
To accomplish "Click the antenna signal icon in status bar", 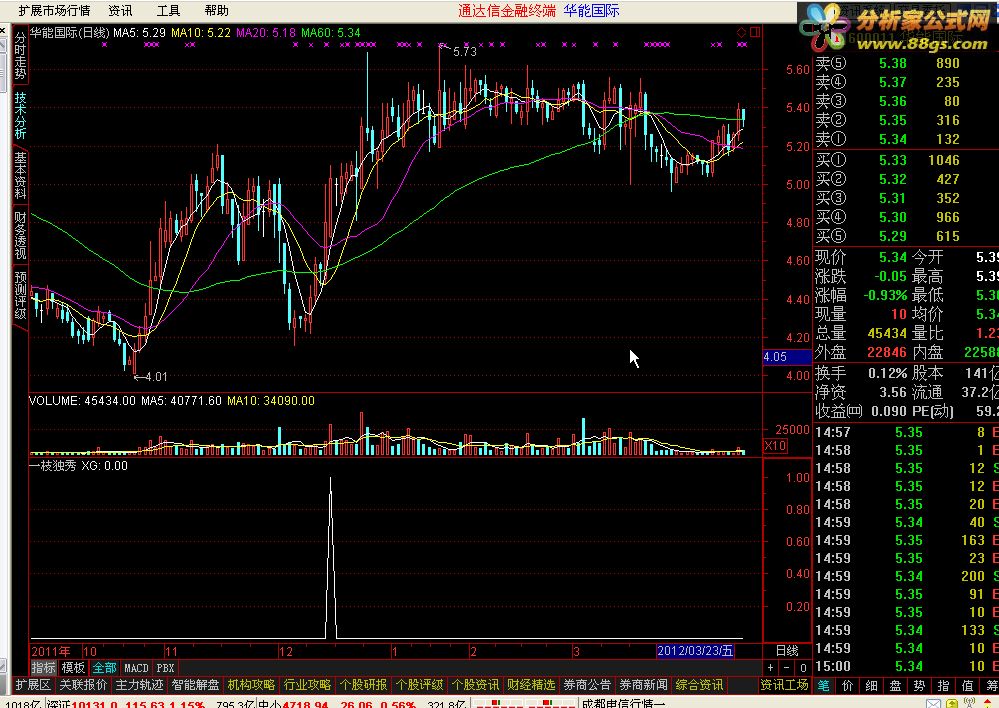I will click(969, 704).
